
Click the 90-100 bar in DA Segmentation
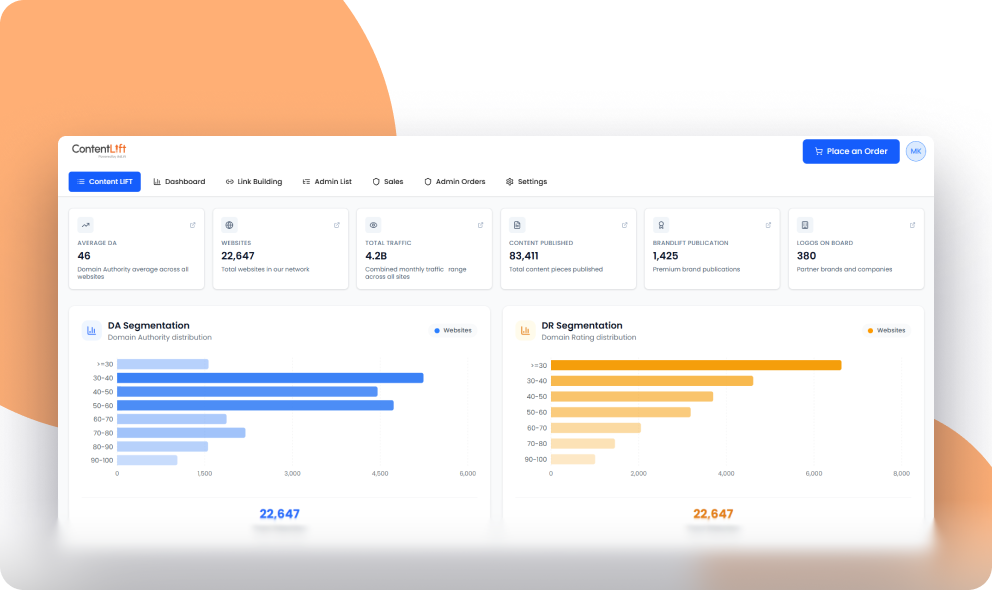click(x=147, y=460)
